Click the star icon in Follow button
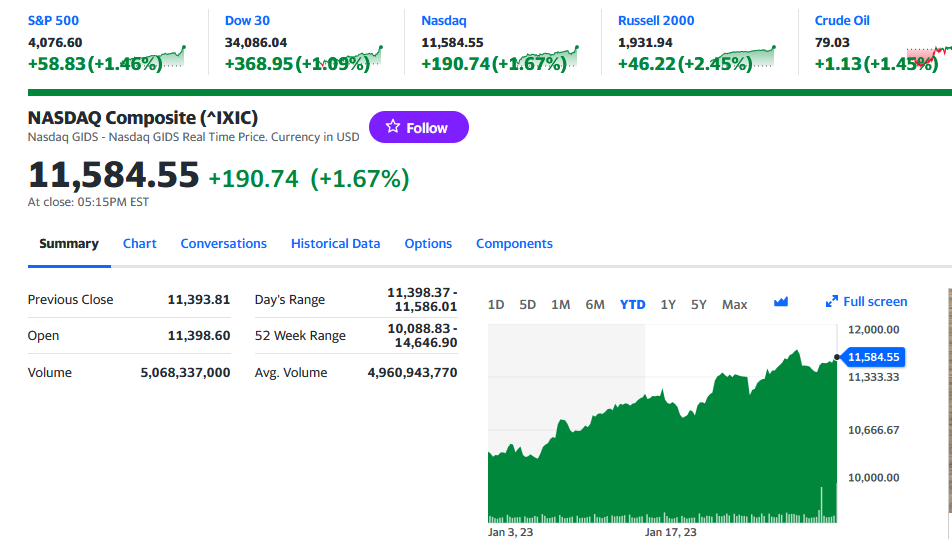This screenshot has height=539, width=952. point(393,126)
